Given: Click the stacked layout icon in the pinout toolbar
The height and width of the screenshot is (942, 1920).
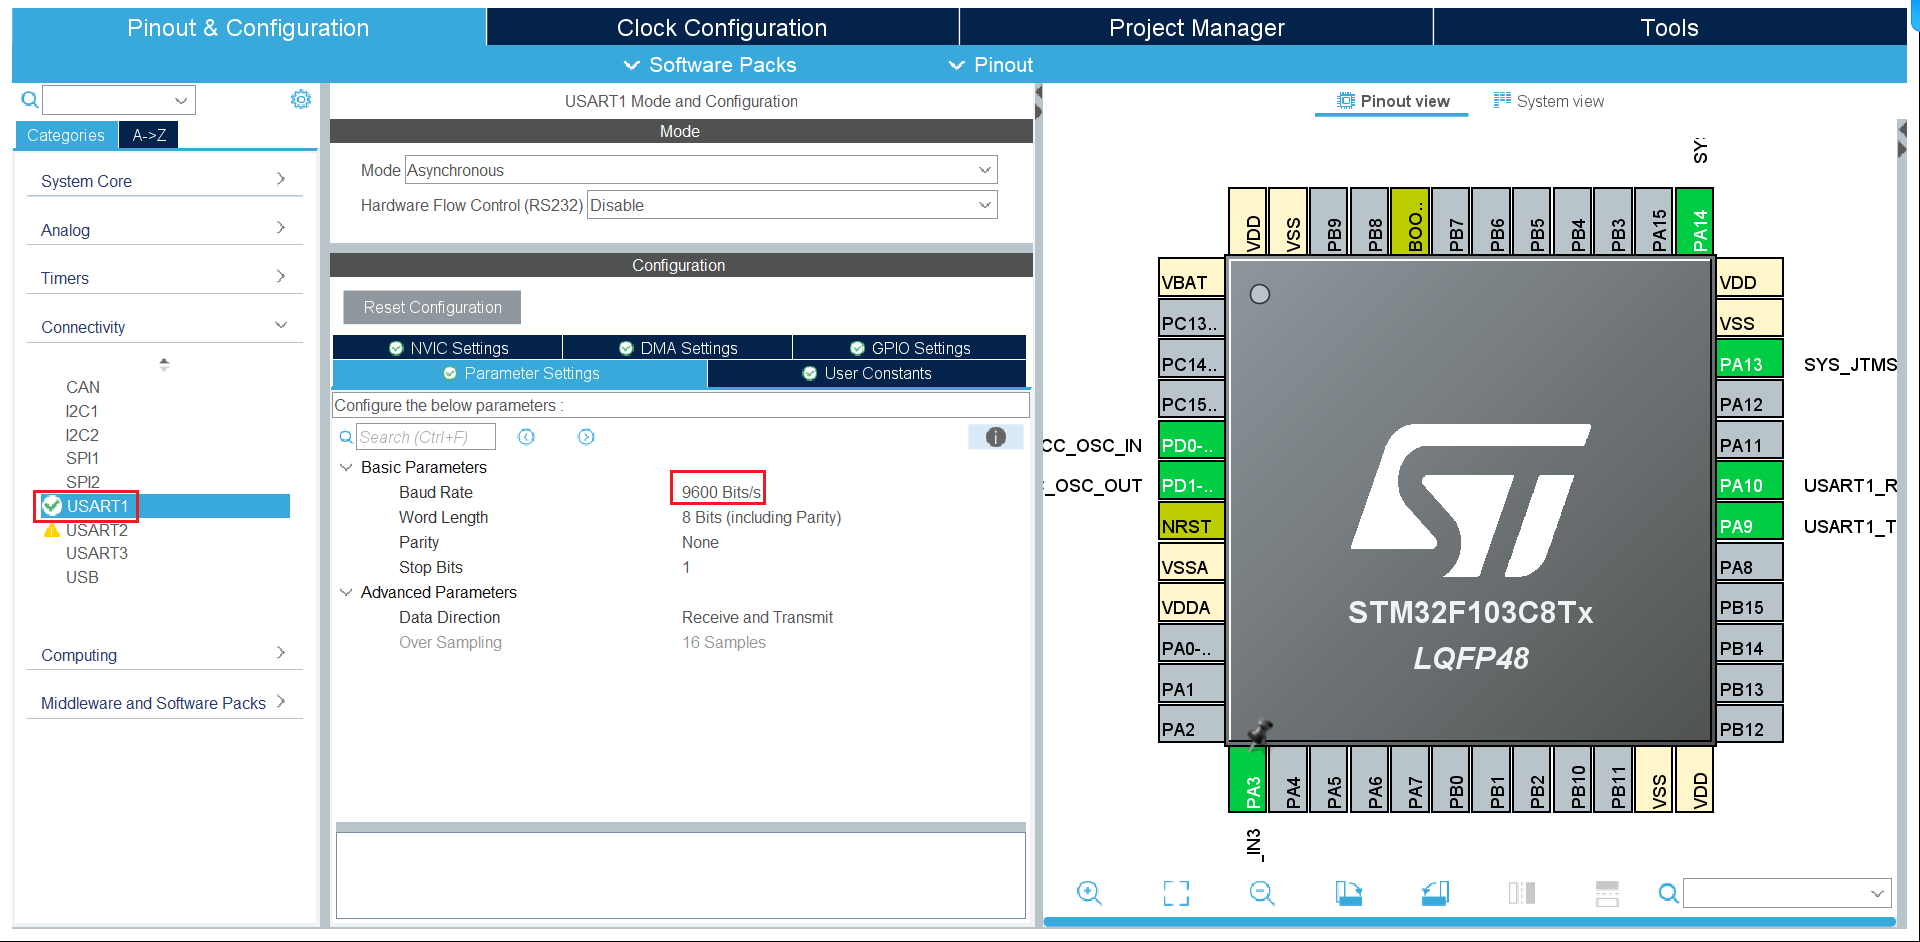Looking at the screenshot, I should coord(1607,893).
